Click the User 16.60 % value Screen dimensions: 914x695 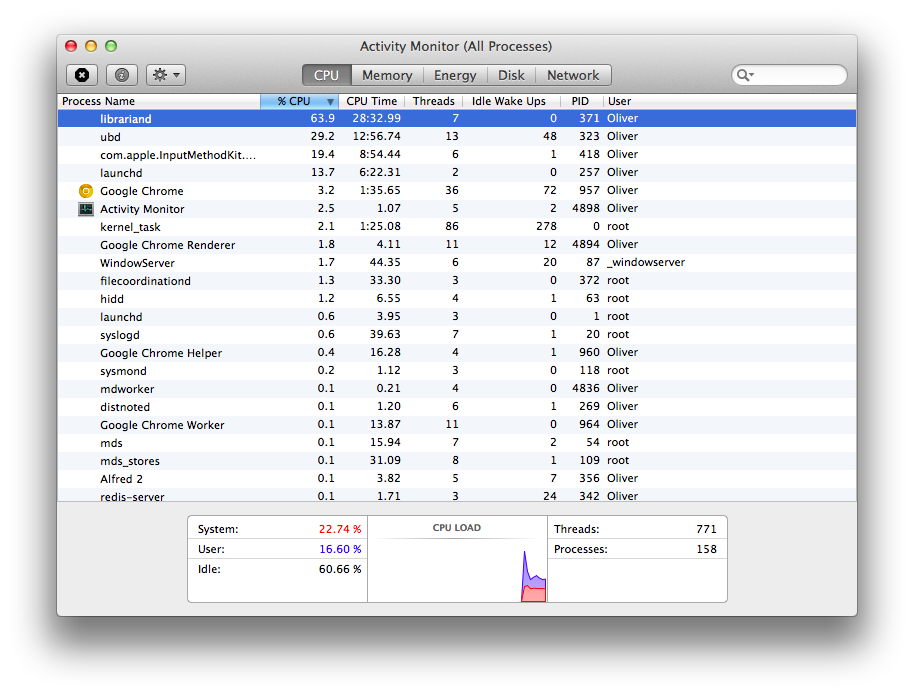(x=340, y=549)
